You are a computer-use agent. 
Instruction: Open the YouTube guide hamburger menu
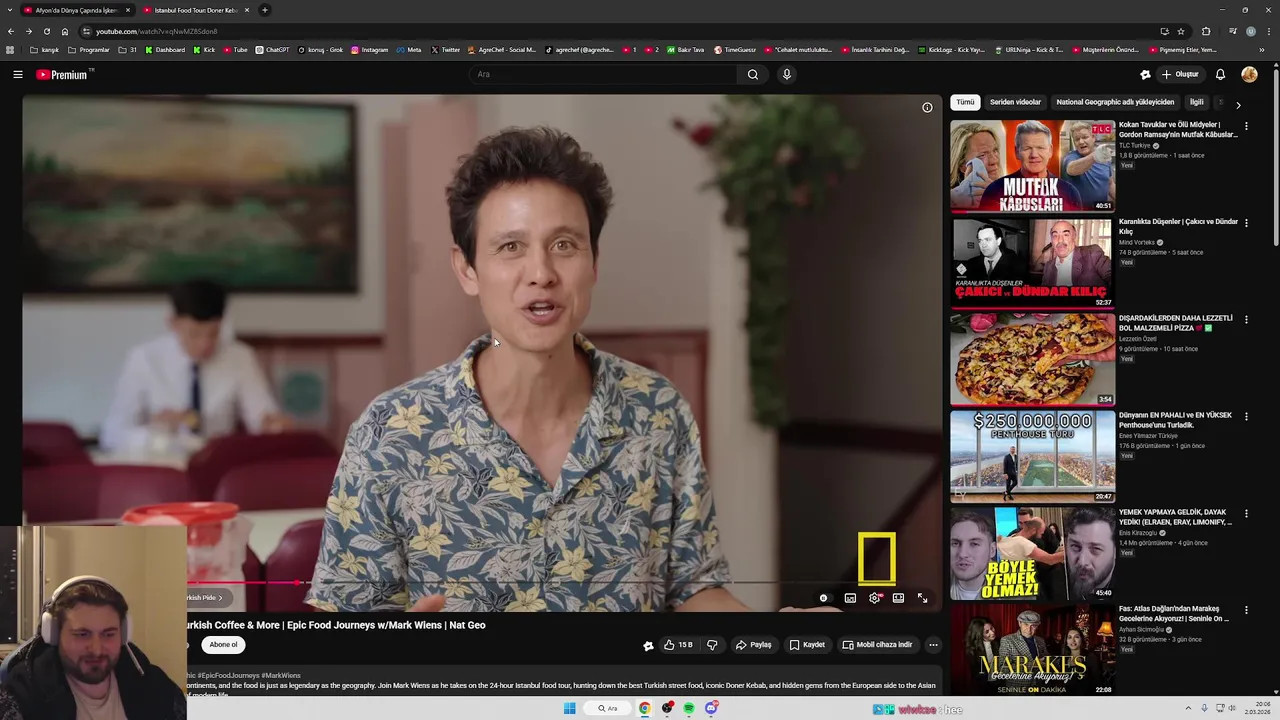coord(18,74)
